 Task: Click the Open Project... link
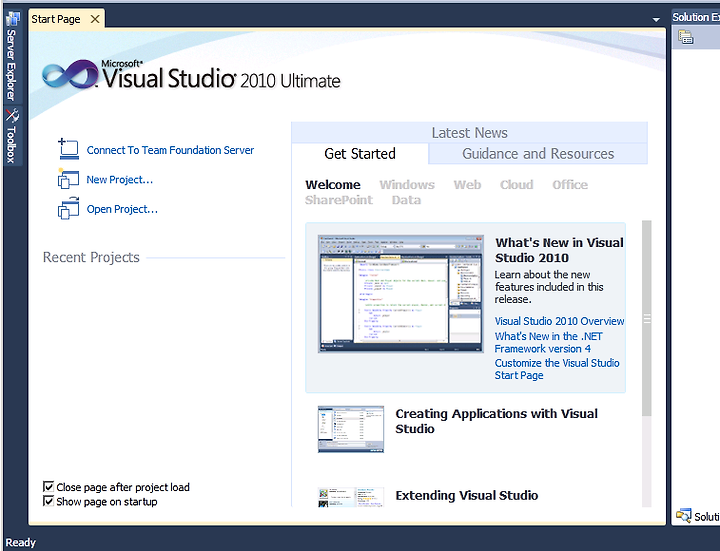(x=122, y=209)
